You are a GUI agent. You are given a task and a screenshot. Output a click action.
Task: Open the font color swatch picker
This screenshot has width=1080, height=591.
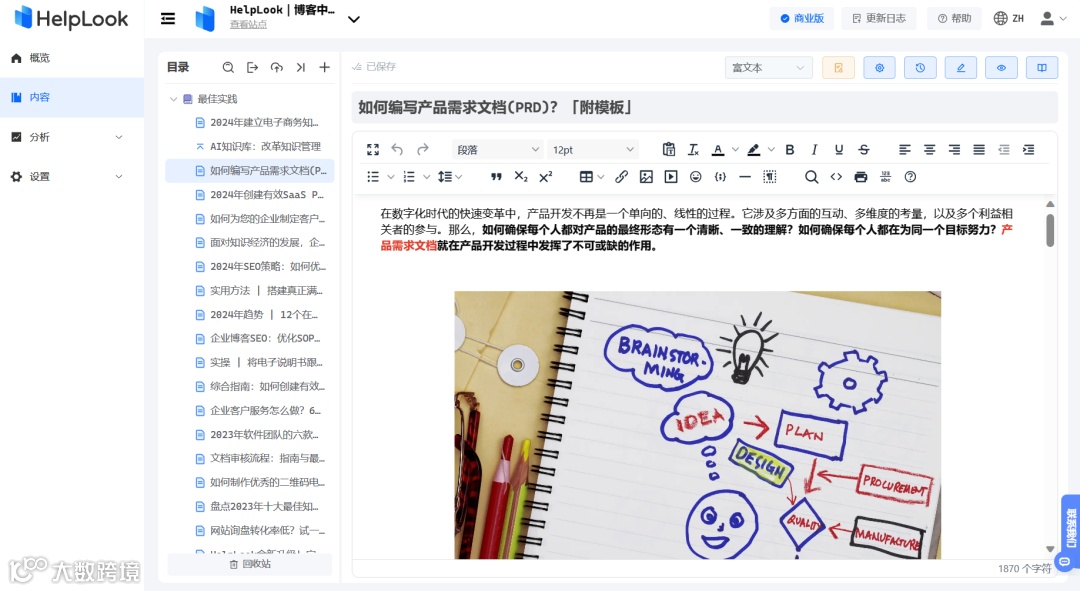coord(718,149)
